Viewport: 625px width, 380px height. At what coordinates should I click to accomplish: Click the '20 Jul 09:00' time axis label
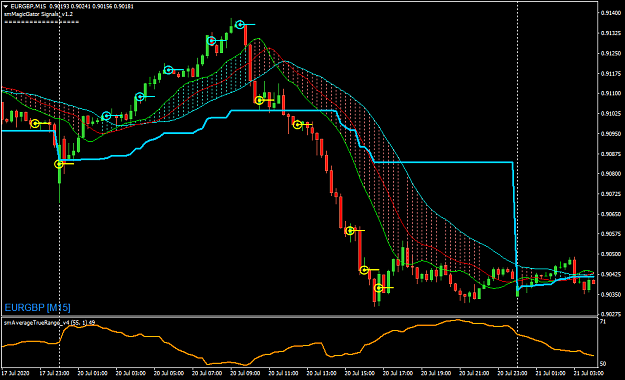point(245,373)
